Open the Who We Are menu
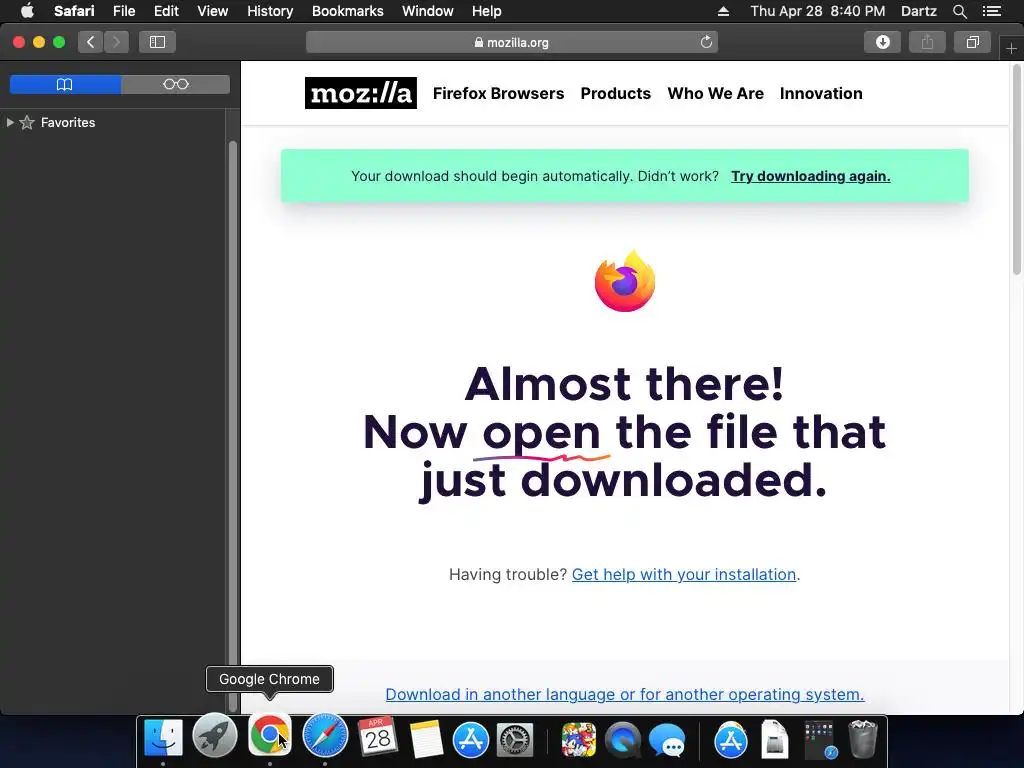This screenshot has width=1024, height=768. [x=715, y=93]
